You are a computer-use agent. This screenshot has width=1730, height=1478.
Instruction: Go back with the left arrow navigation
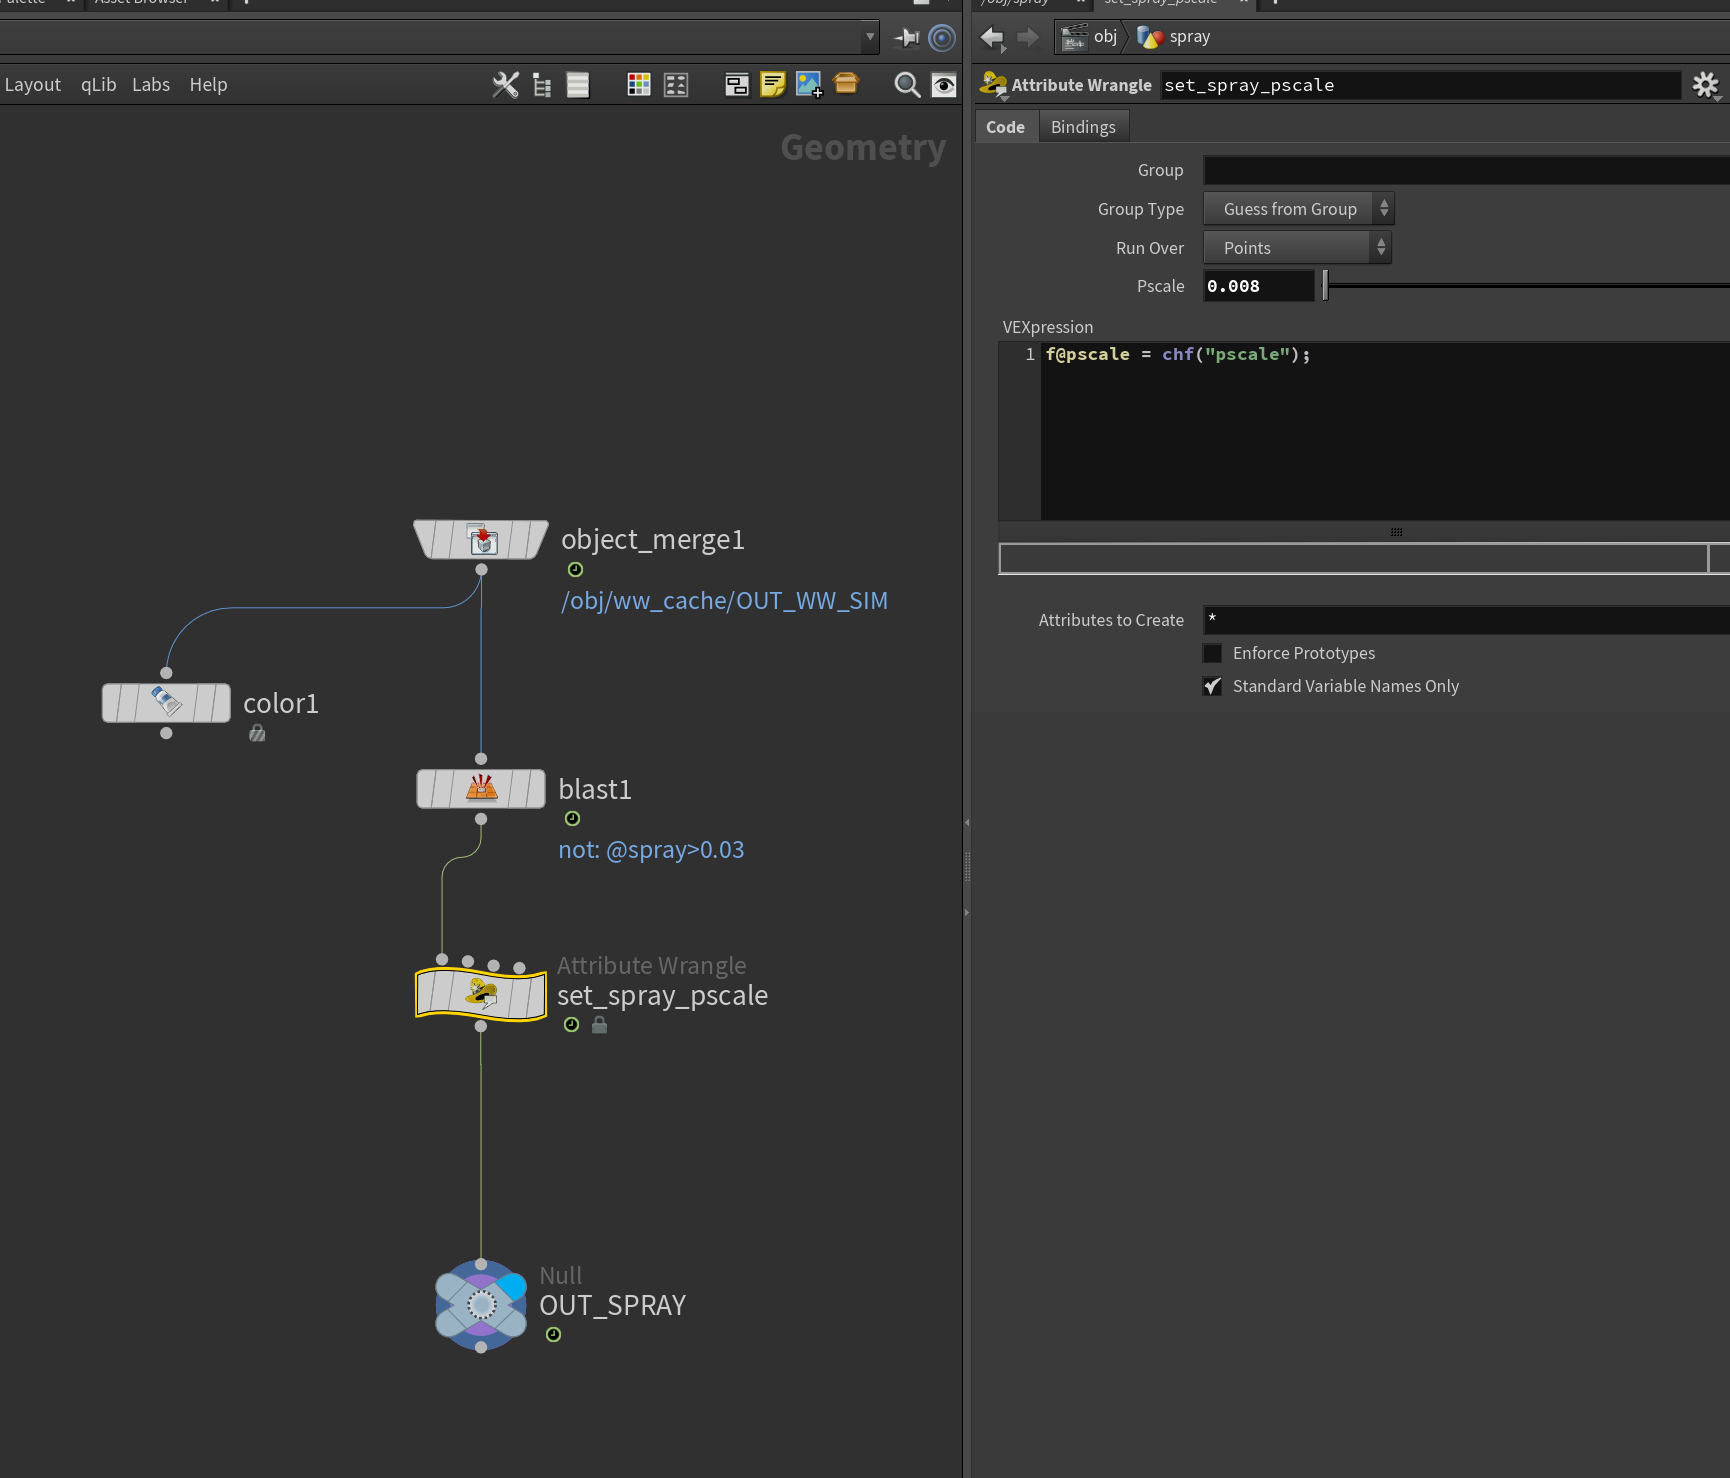[x=992, y=38]
